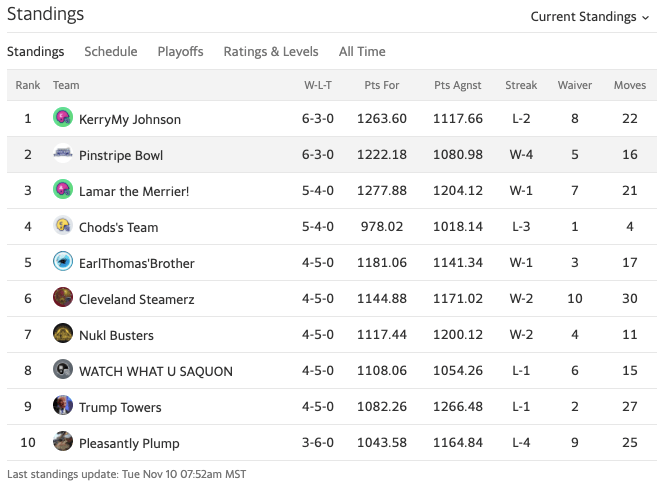Open the Trump Towers team link

120,407
